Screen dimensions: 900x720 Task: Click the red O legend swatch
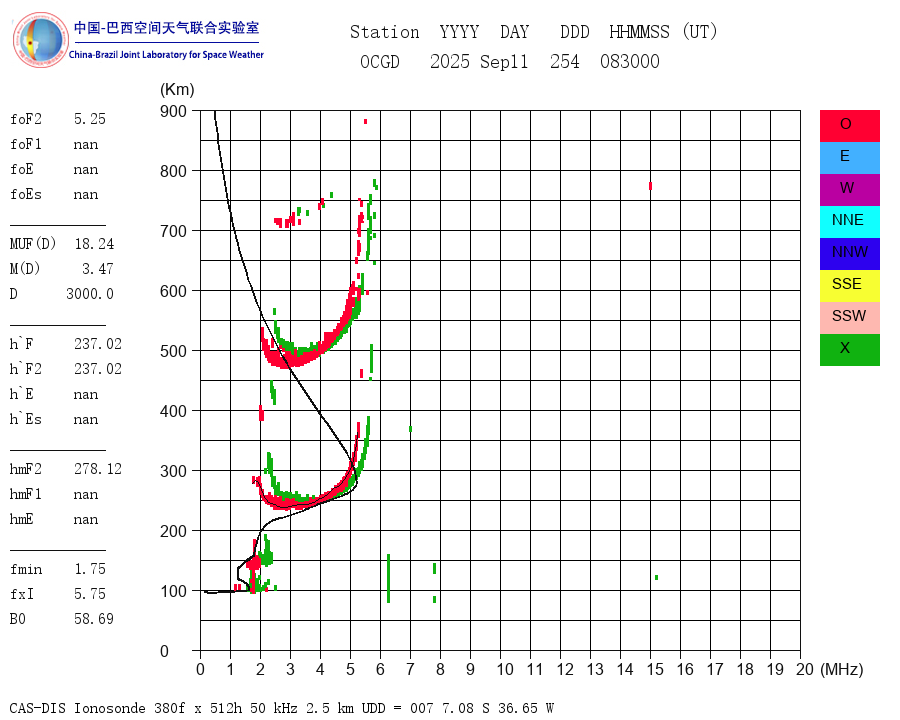pyautogui.click(x=849, y=126)
